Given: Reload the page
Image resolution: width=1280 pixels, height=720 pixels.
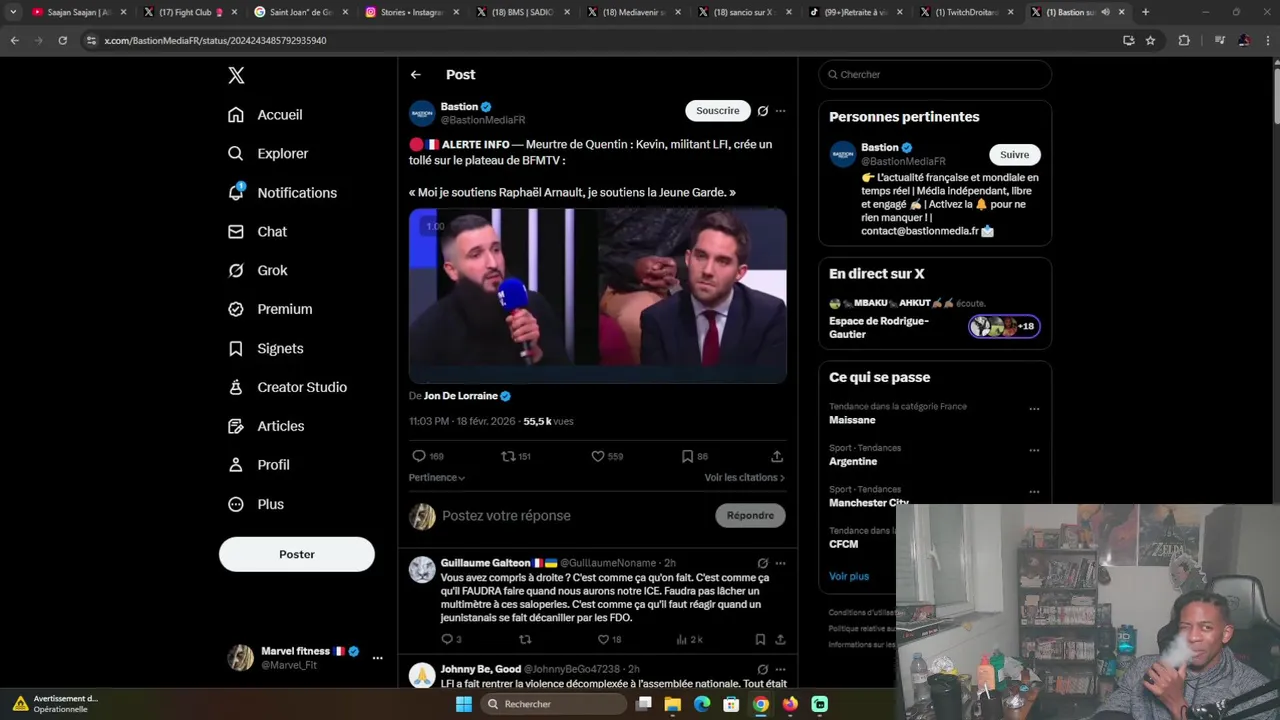Looking at the screenshot, I should point(62,41).
